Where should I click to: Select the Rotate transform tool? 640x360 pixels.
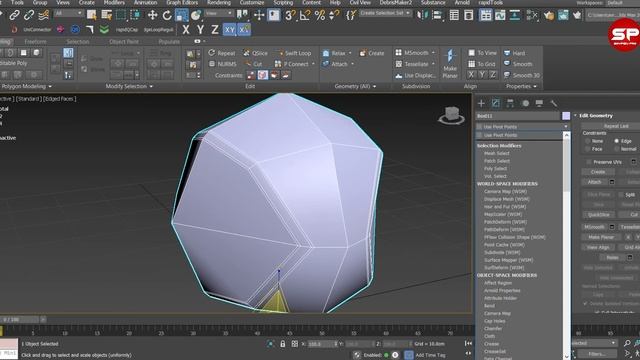point(167,16)
